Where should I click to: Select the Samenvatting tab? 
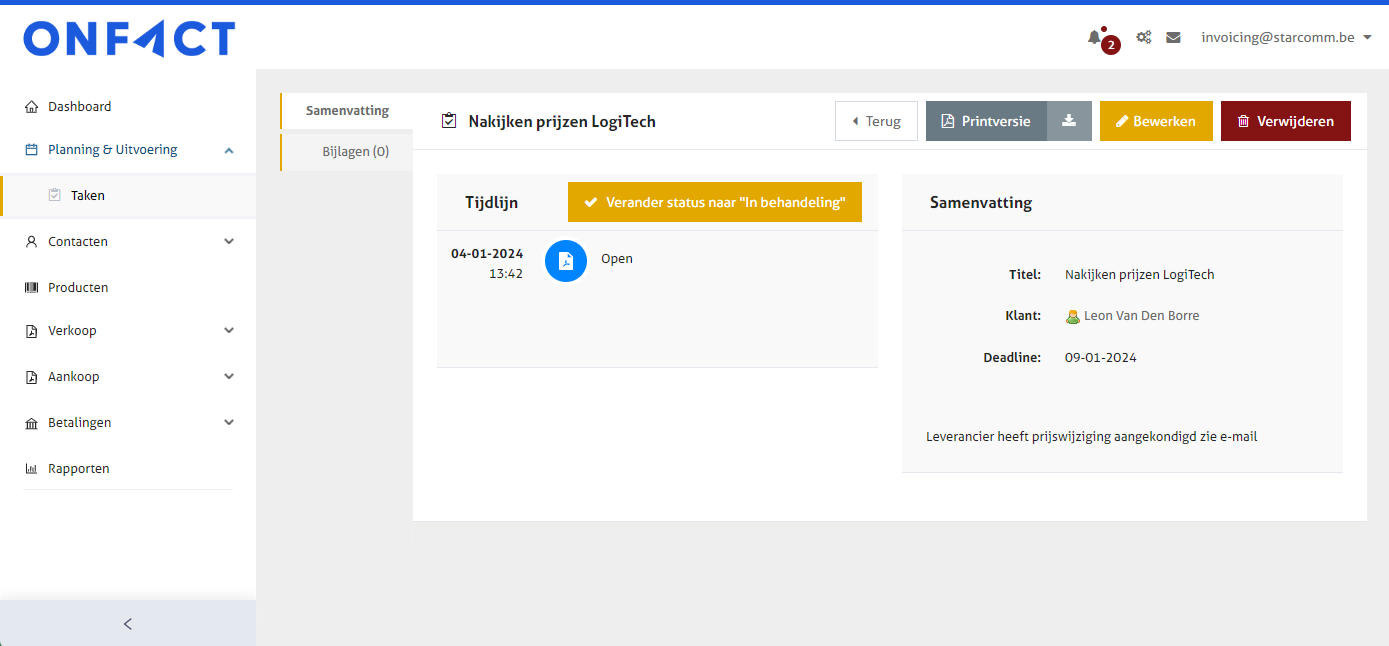click(347, 111)
